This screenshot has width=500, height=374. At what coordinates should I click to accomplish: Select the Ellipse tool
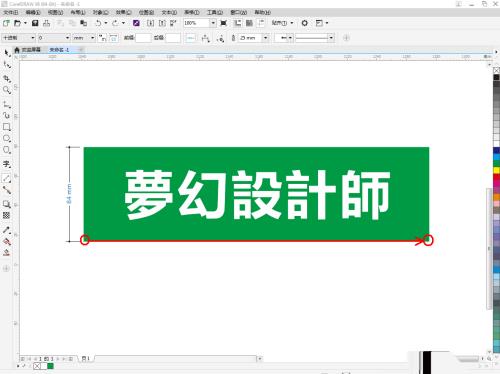[7, 138]
